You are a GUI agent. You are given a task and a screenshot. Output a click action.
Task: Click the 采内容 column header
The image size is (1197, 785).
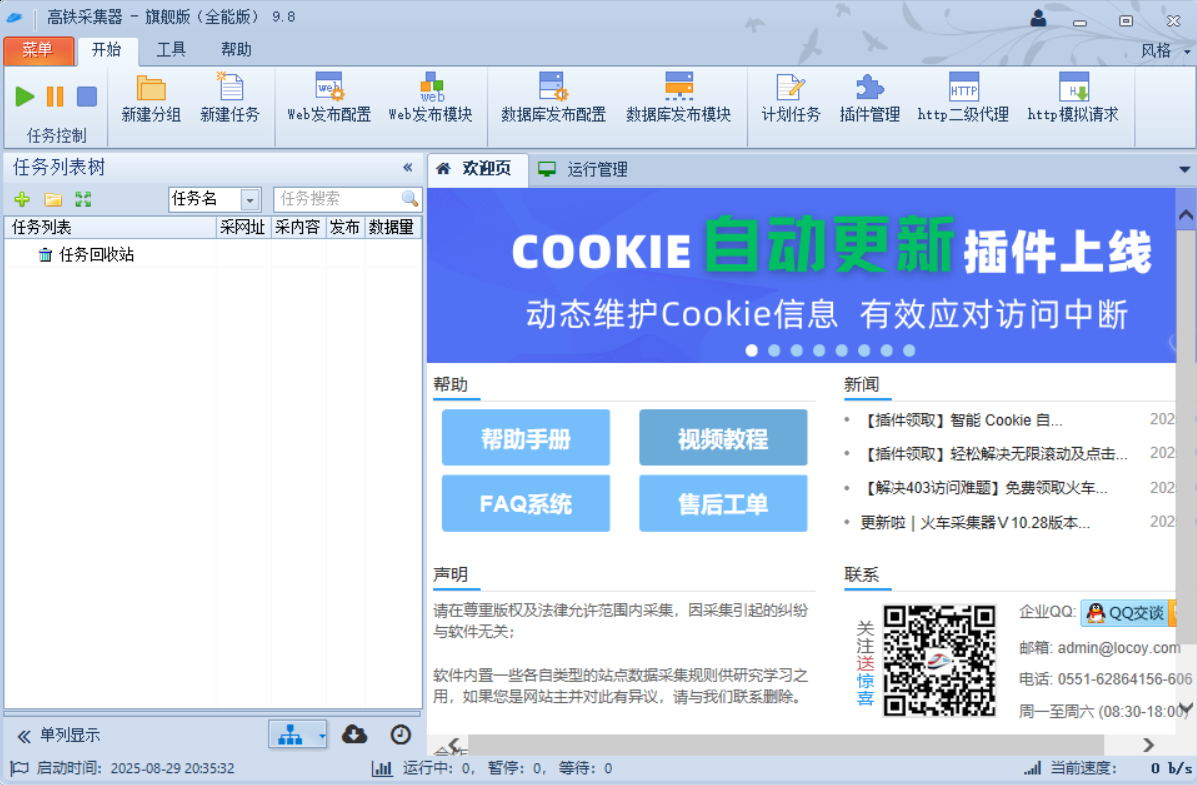pos(298,228)
